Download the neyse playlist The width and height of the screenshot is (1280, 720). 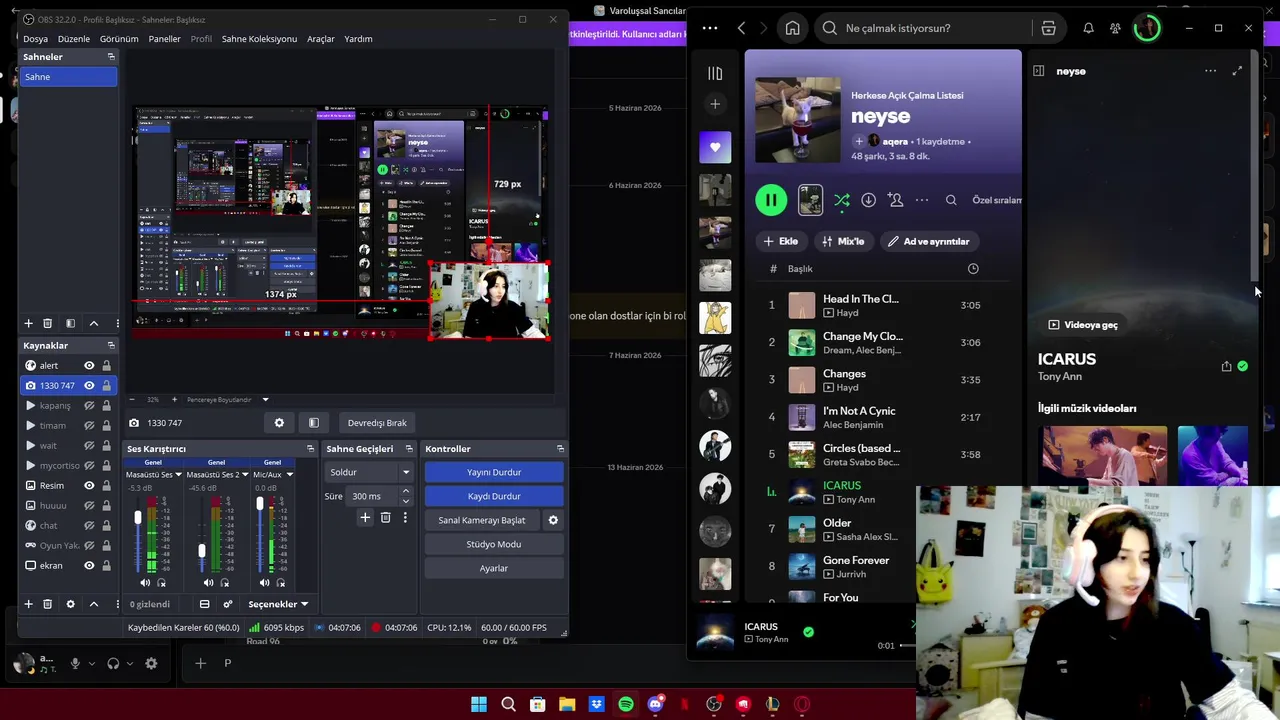[868, 200]
